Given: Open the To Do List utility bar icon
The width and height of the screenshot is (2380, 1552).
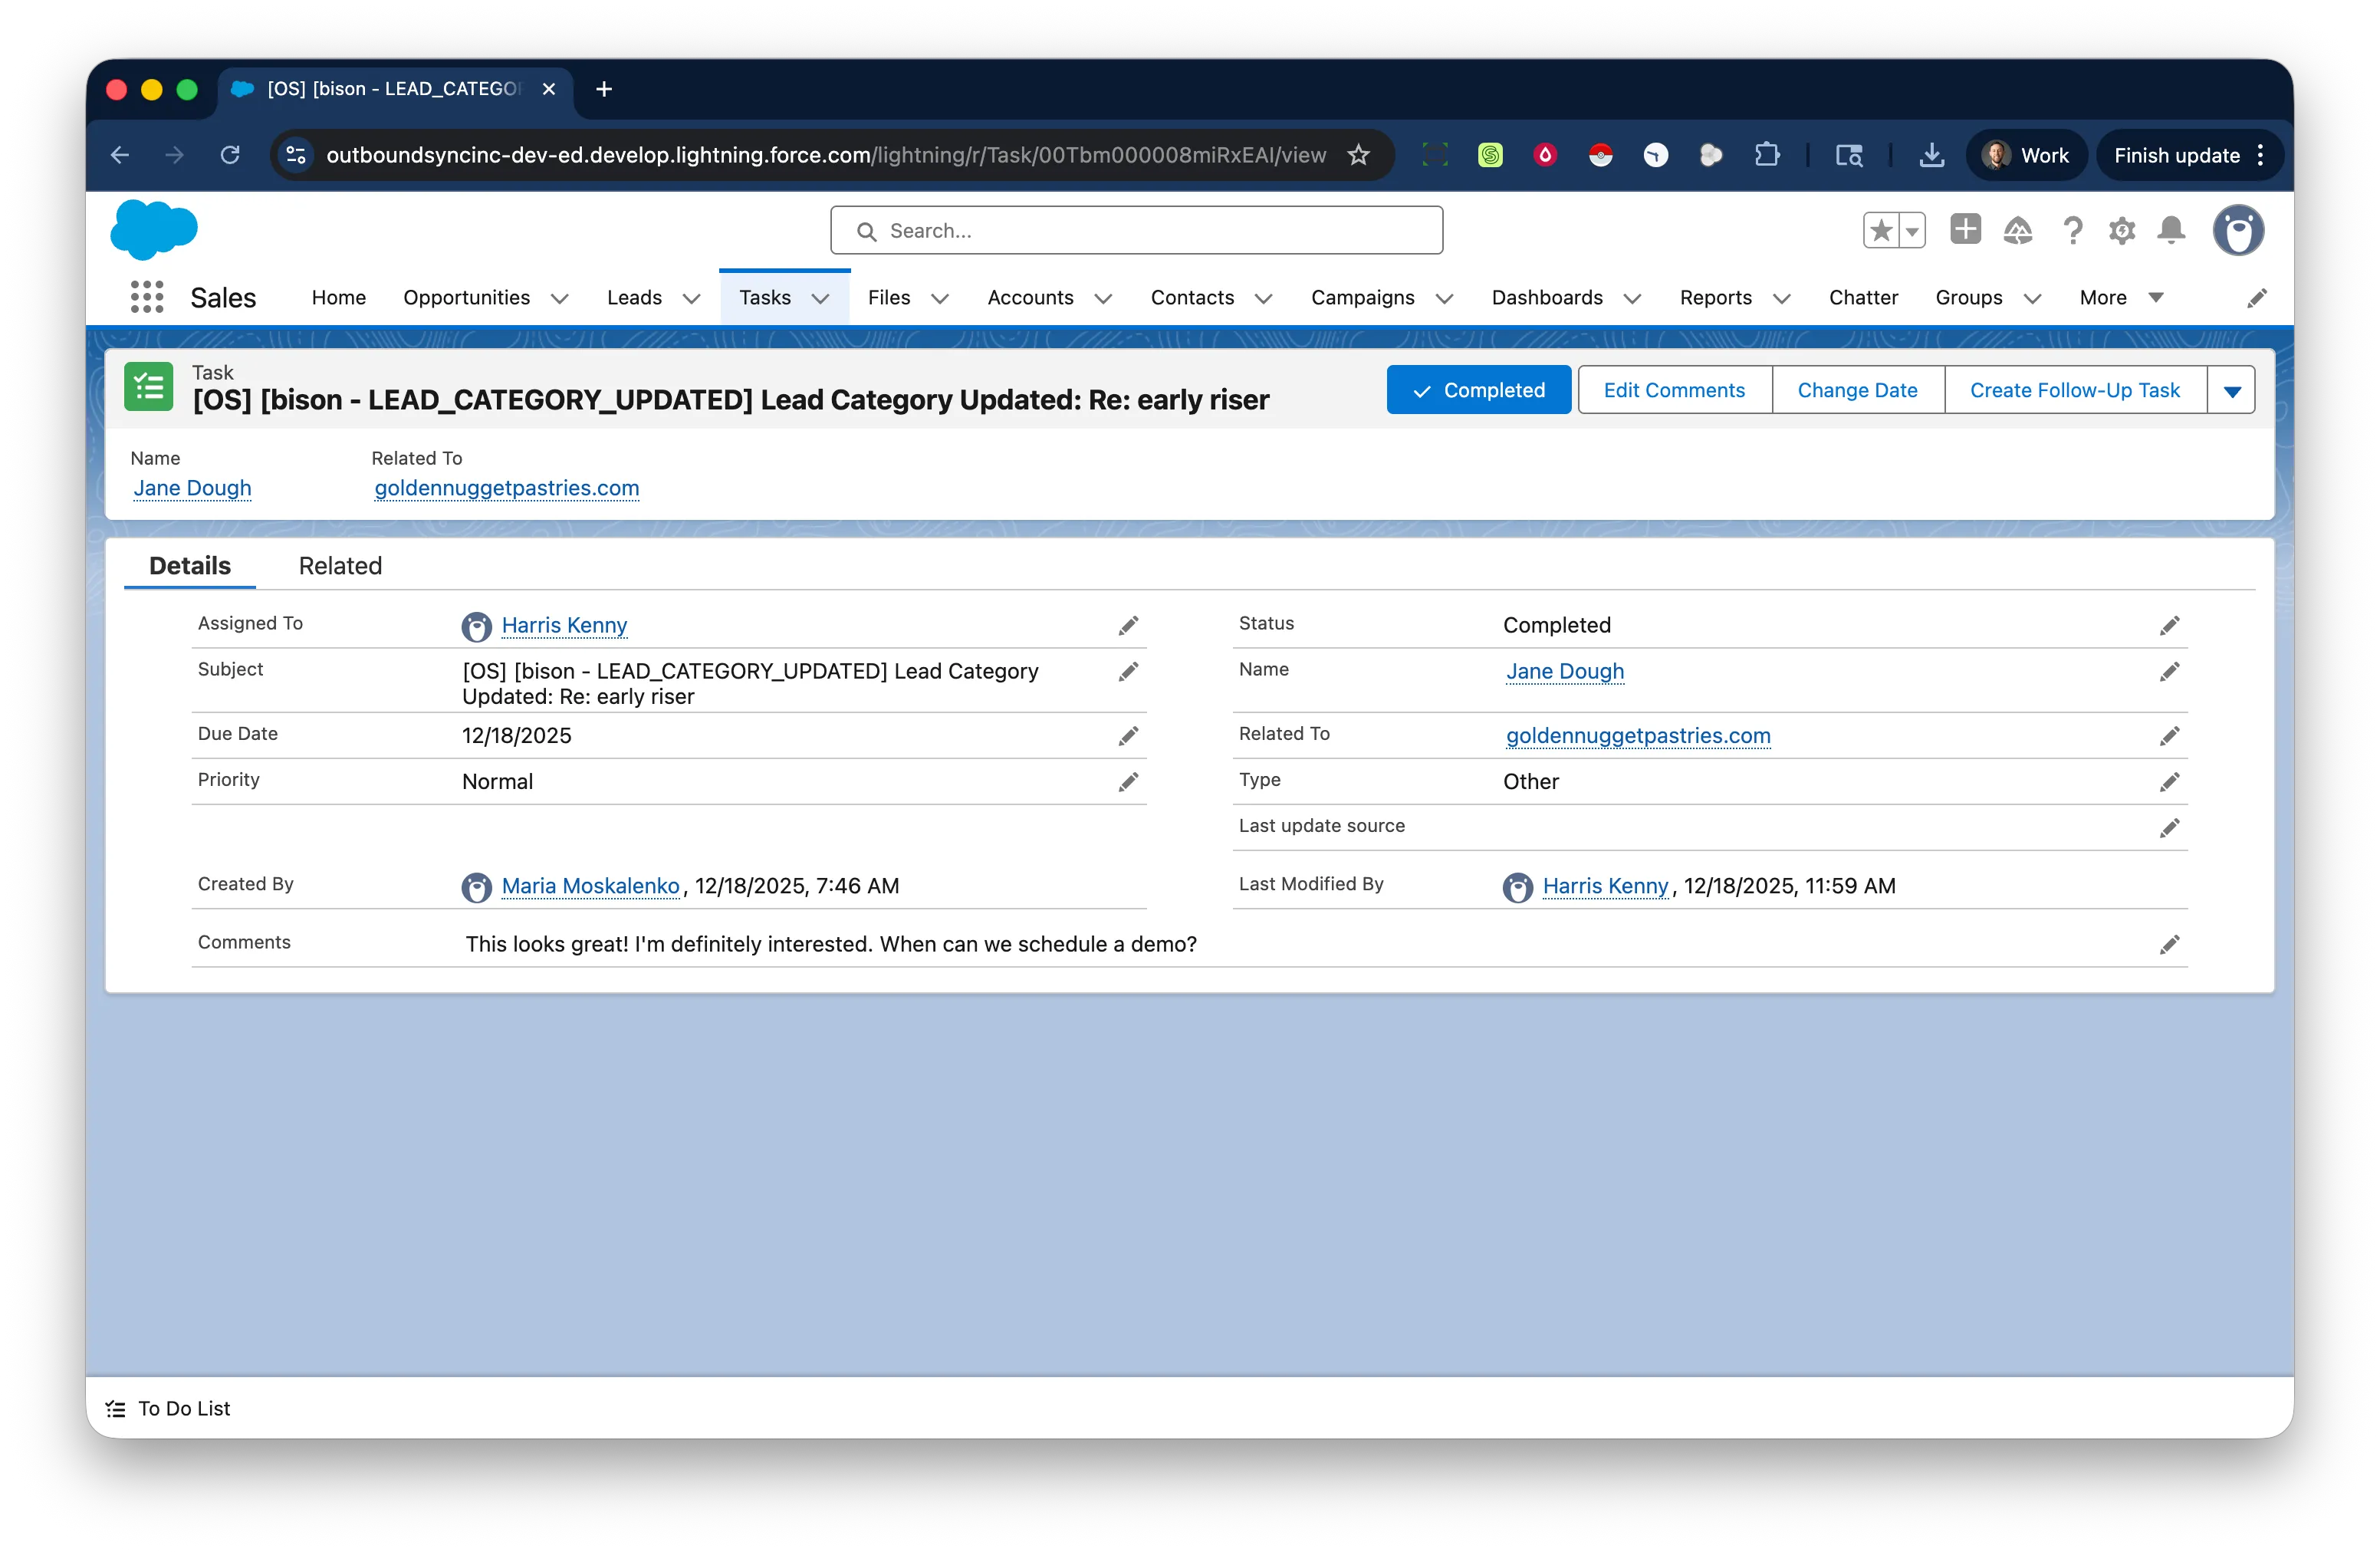Looking at the screenshot, I should 116,1408.
